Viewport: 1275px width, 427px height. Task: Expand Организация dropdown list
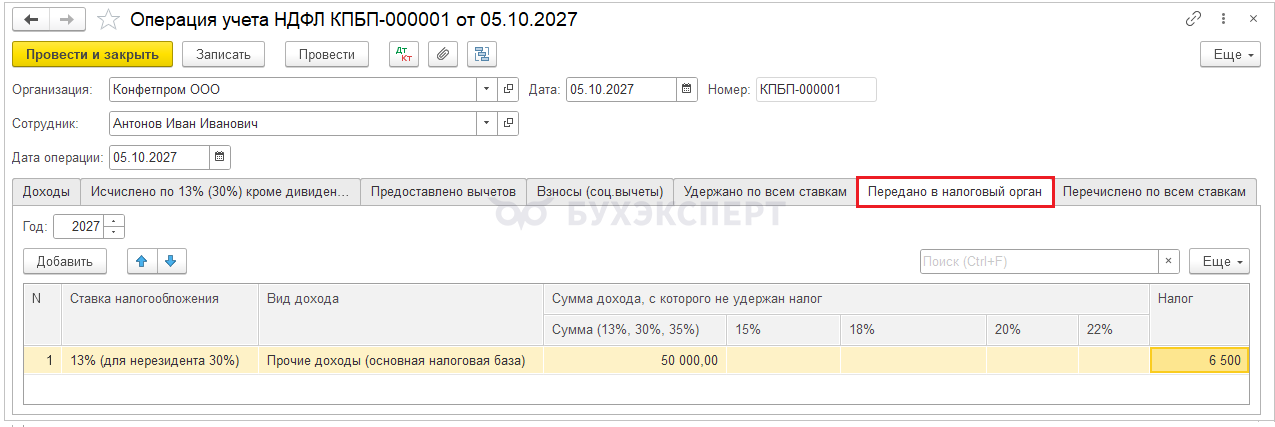click(486, 89)
